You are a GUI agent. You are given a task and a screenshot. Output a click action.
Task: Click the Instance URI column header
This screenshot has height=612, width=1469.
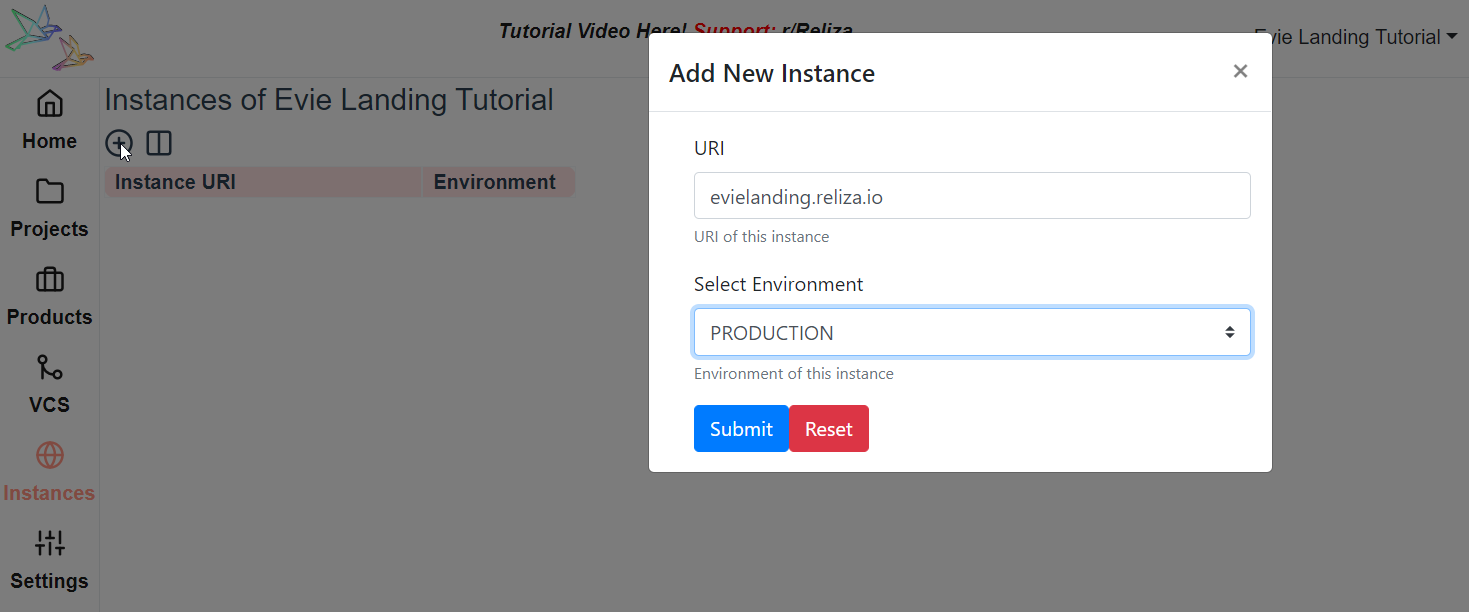175,181
